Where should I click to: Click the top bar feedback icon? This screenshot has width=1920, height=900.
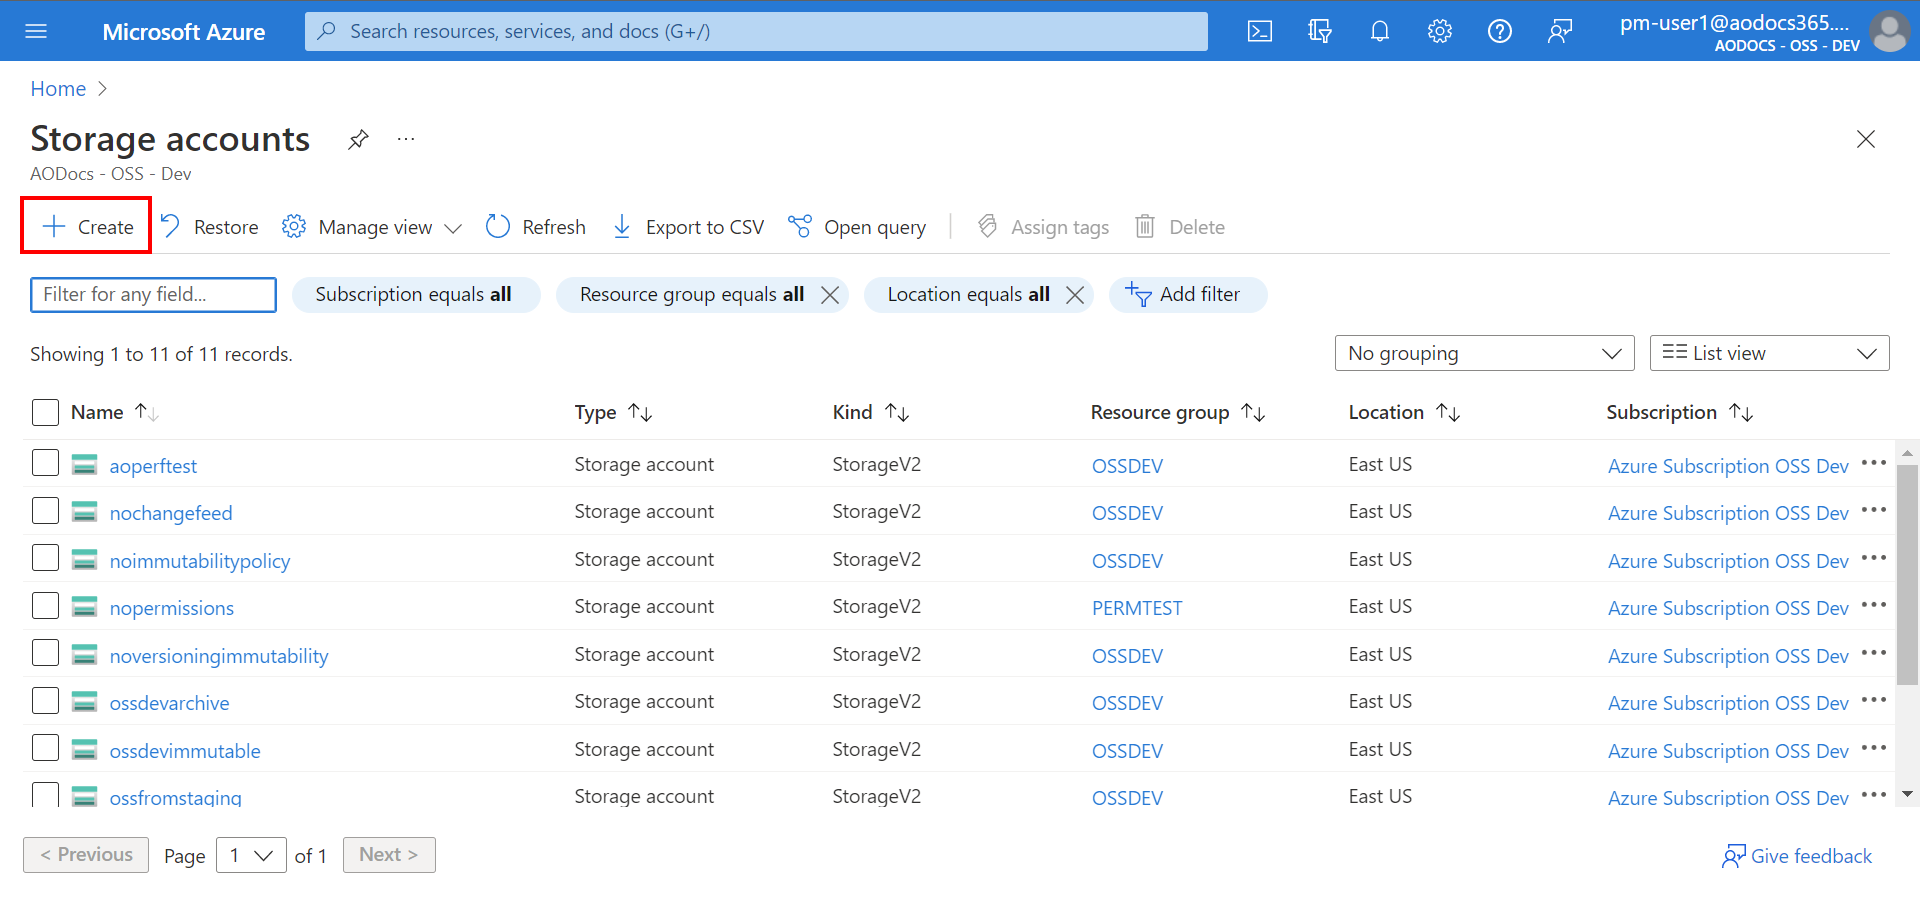(x=1560, y=31)
